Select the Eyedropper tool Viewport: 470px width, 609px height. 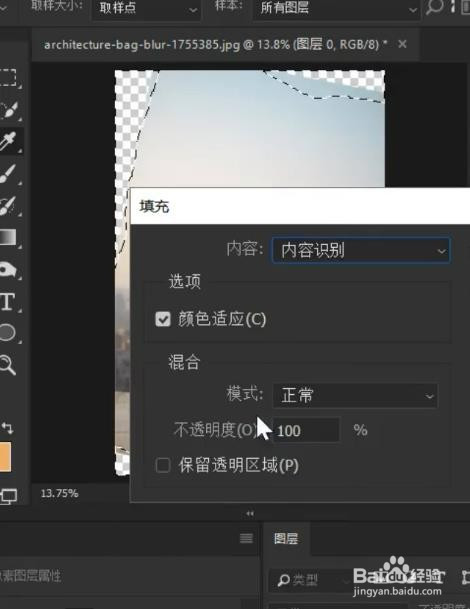[8, 142]
